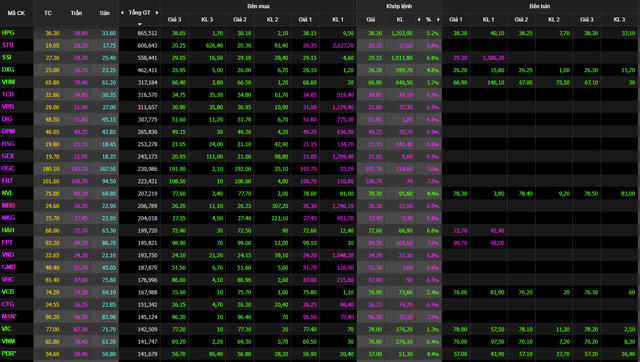Click the % header in Khớp lệnh
The width and height of the screenshot is (640, 362).
pos(429,19)
